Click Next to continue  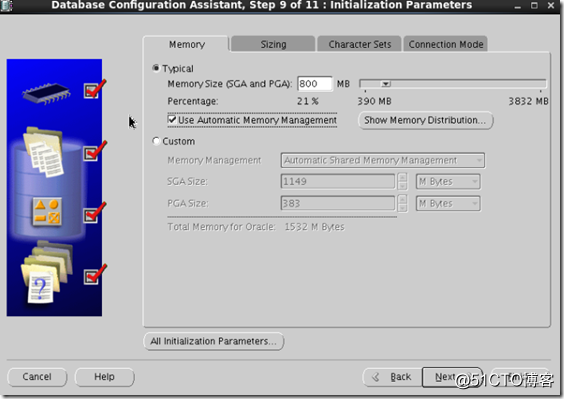(452, 377)
